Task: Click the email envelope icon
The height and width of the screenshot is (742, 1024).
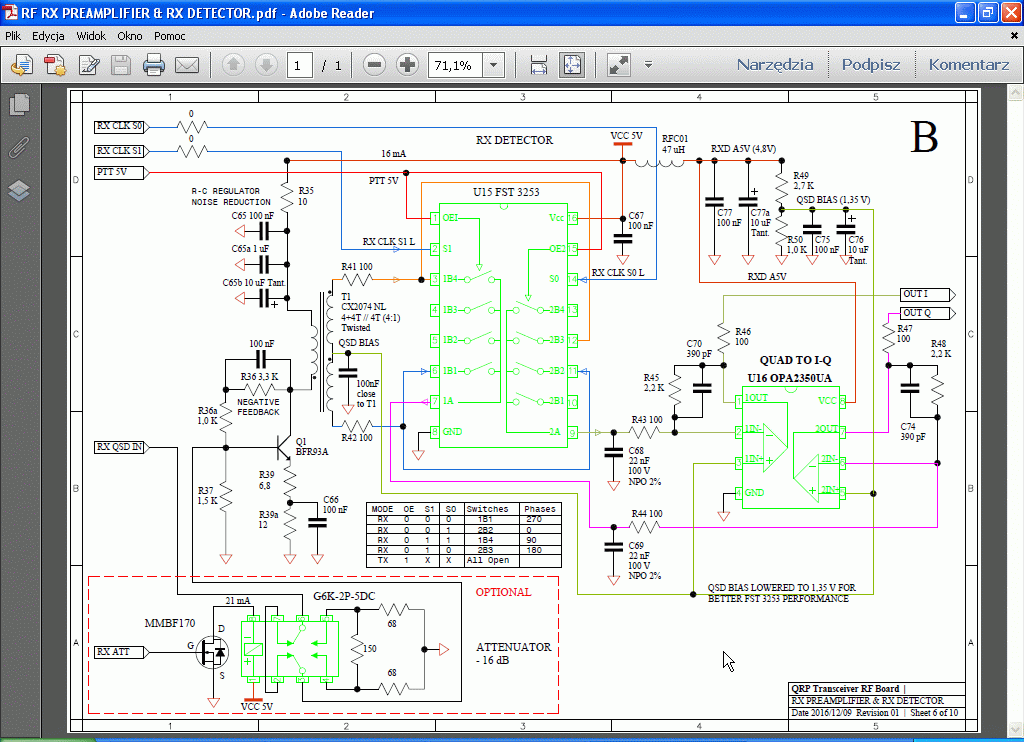Action: [x=187, y=66]
